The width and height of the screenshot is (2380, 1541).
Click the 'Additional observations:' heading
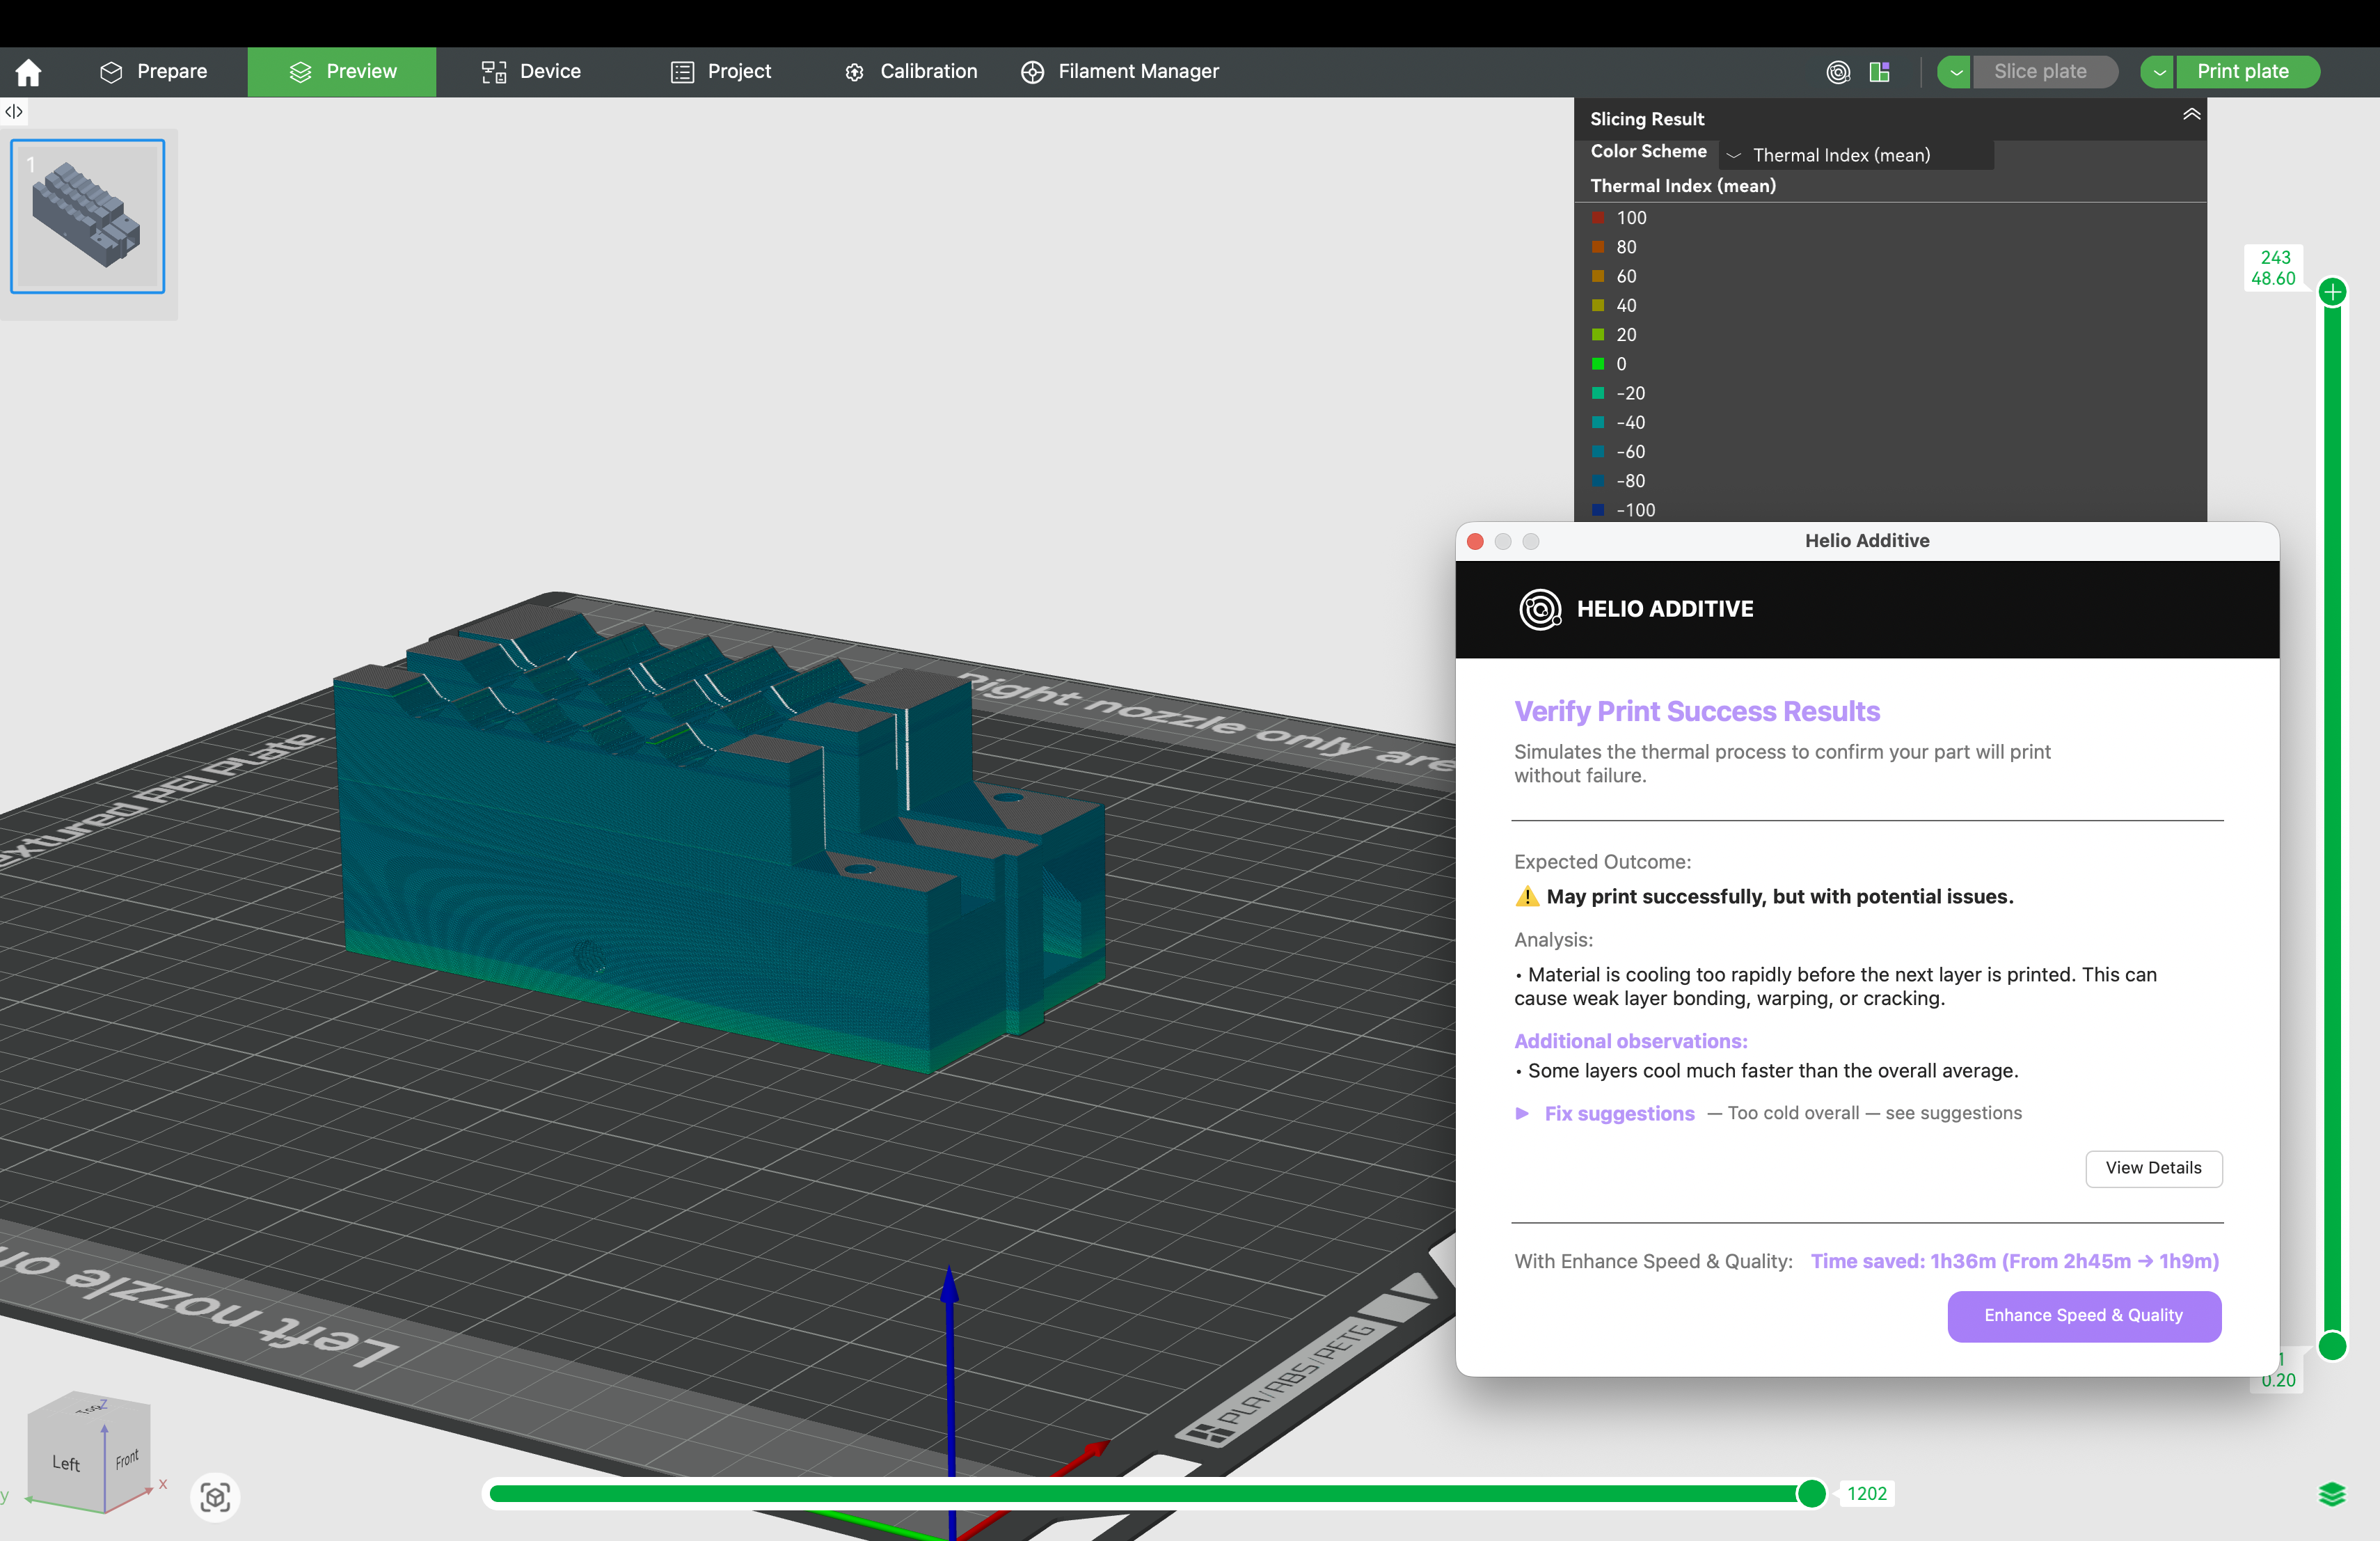(x=1631, y=1041)
